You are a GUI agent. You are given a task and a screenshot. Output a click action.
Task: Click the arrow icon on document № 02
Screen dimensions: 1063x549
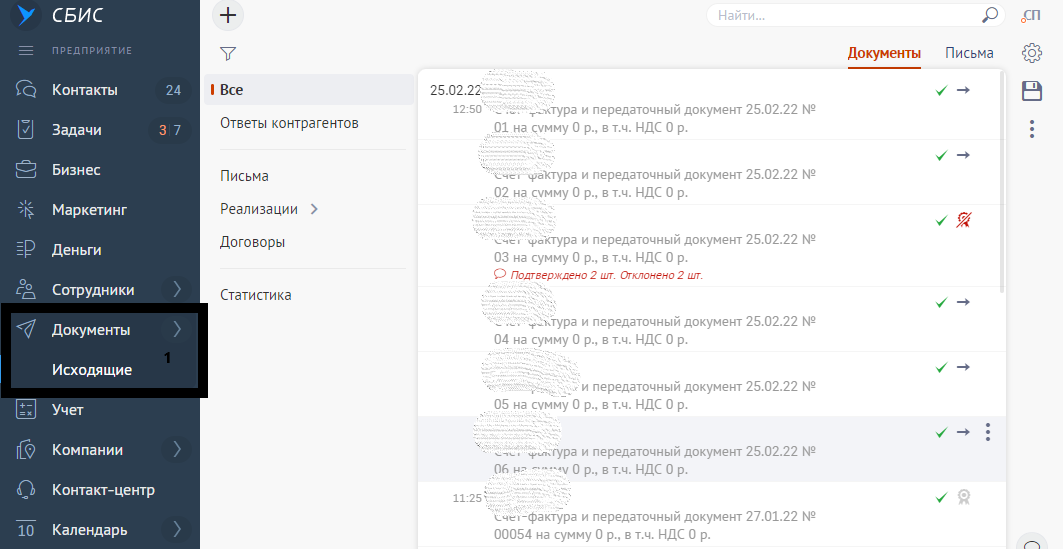click(x=963, y=155)
